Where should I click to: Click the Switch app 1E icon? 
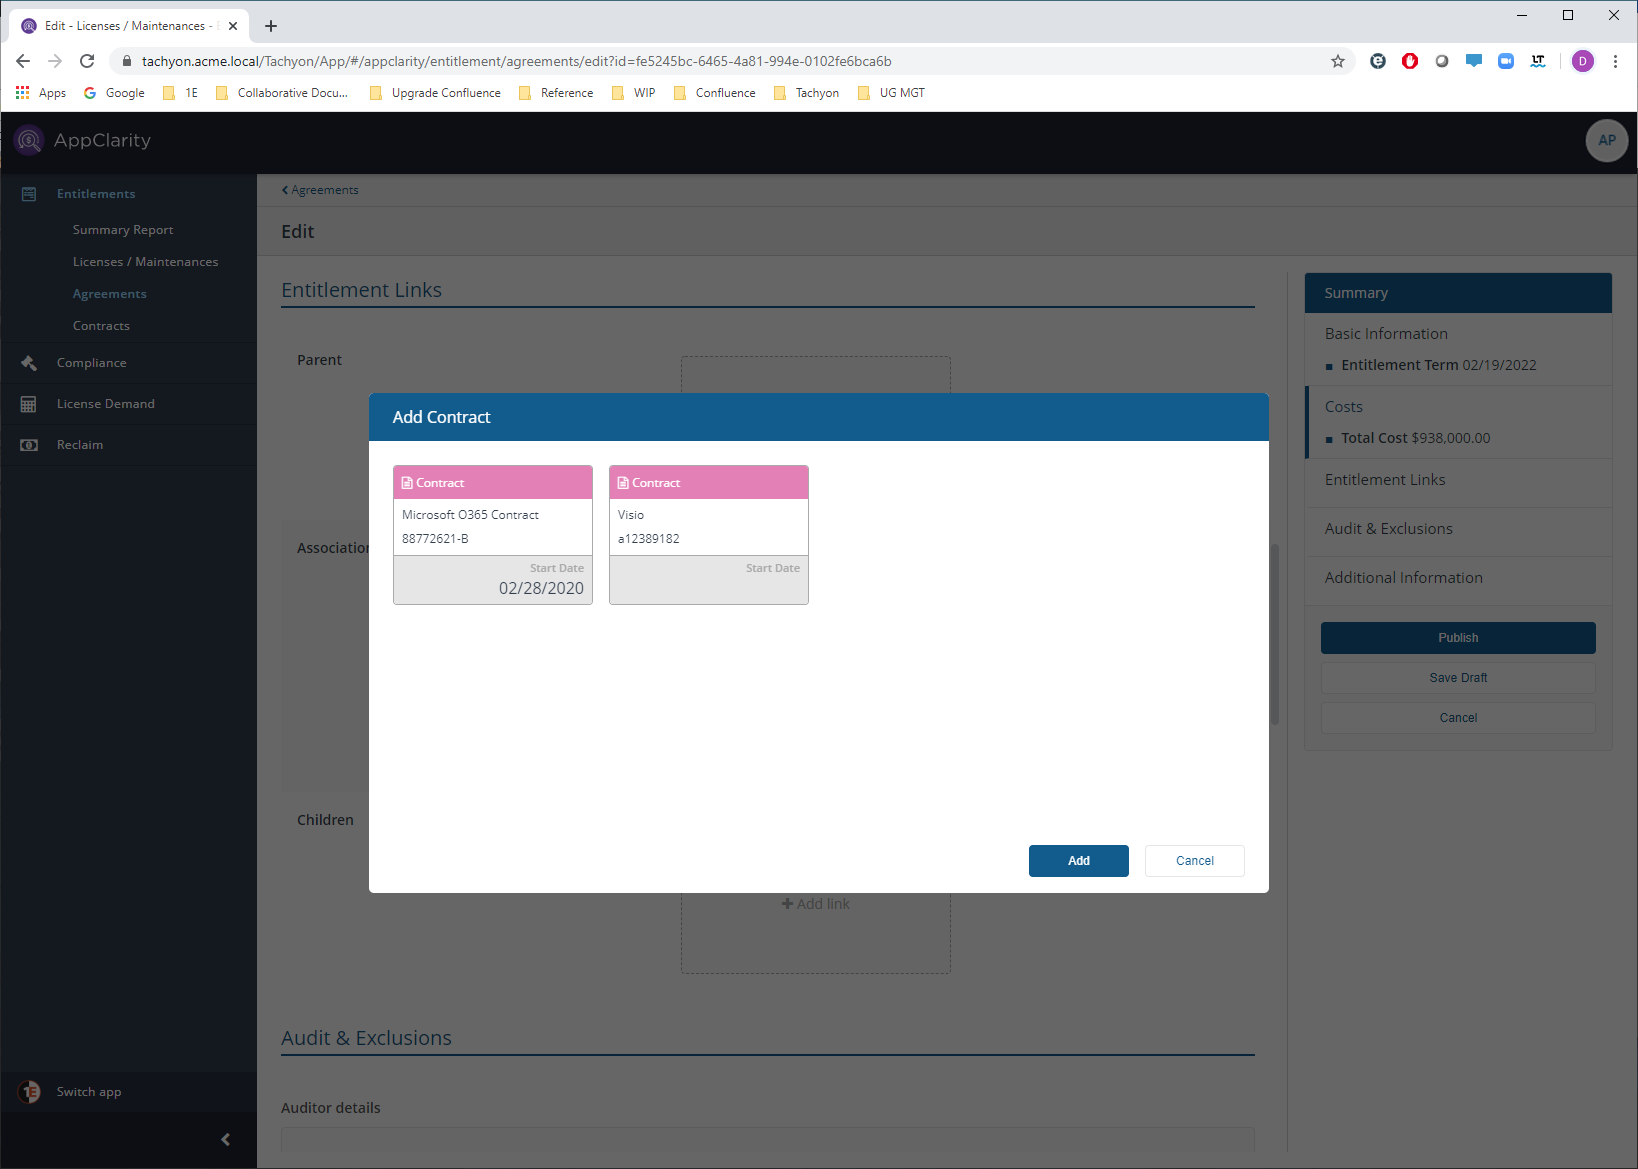click(x=29, y=1092)
